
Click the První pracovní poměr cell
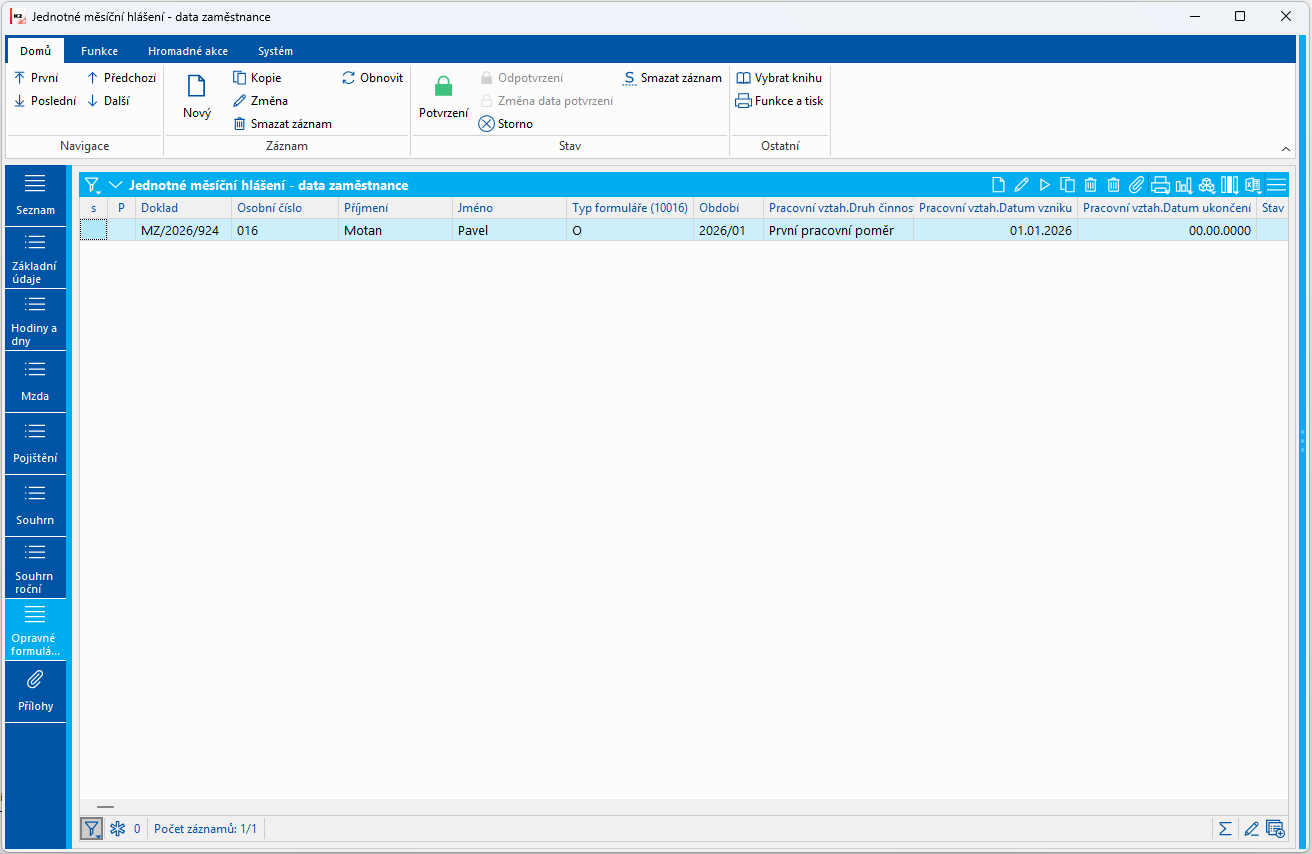pos(838,230)
